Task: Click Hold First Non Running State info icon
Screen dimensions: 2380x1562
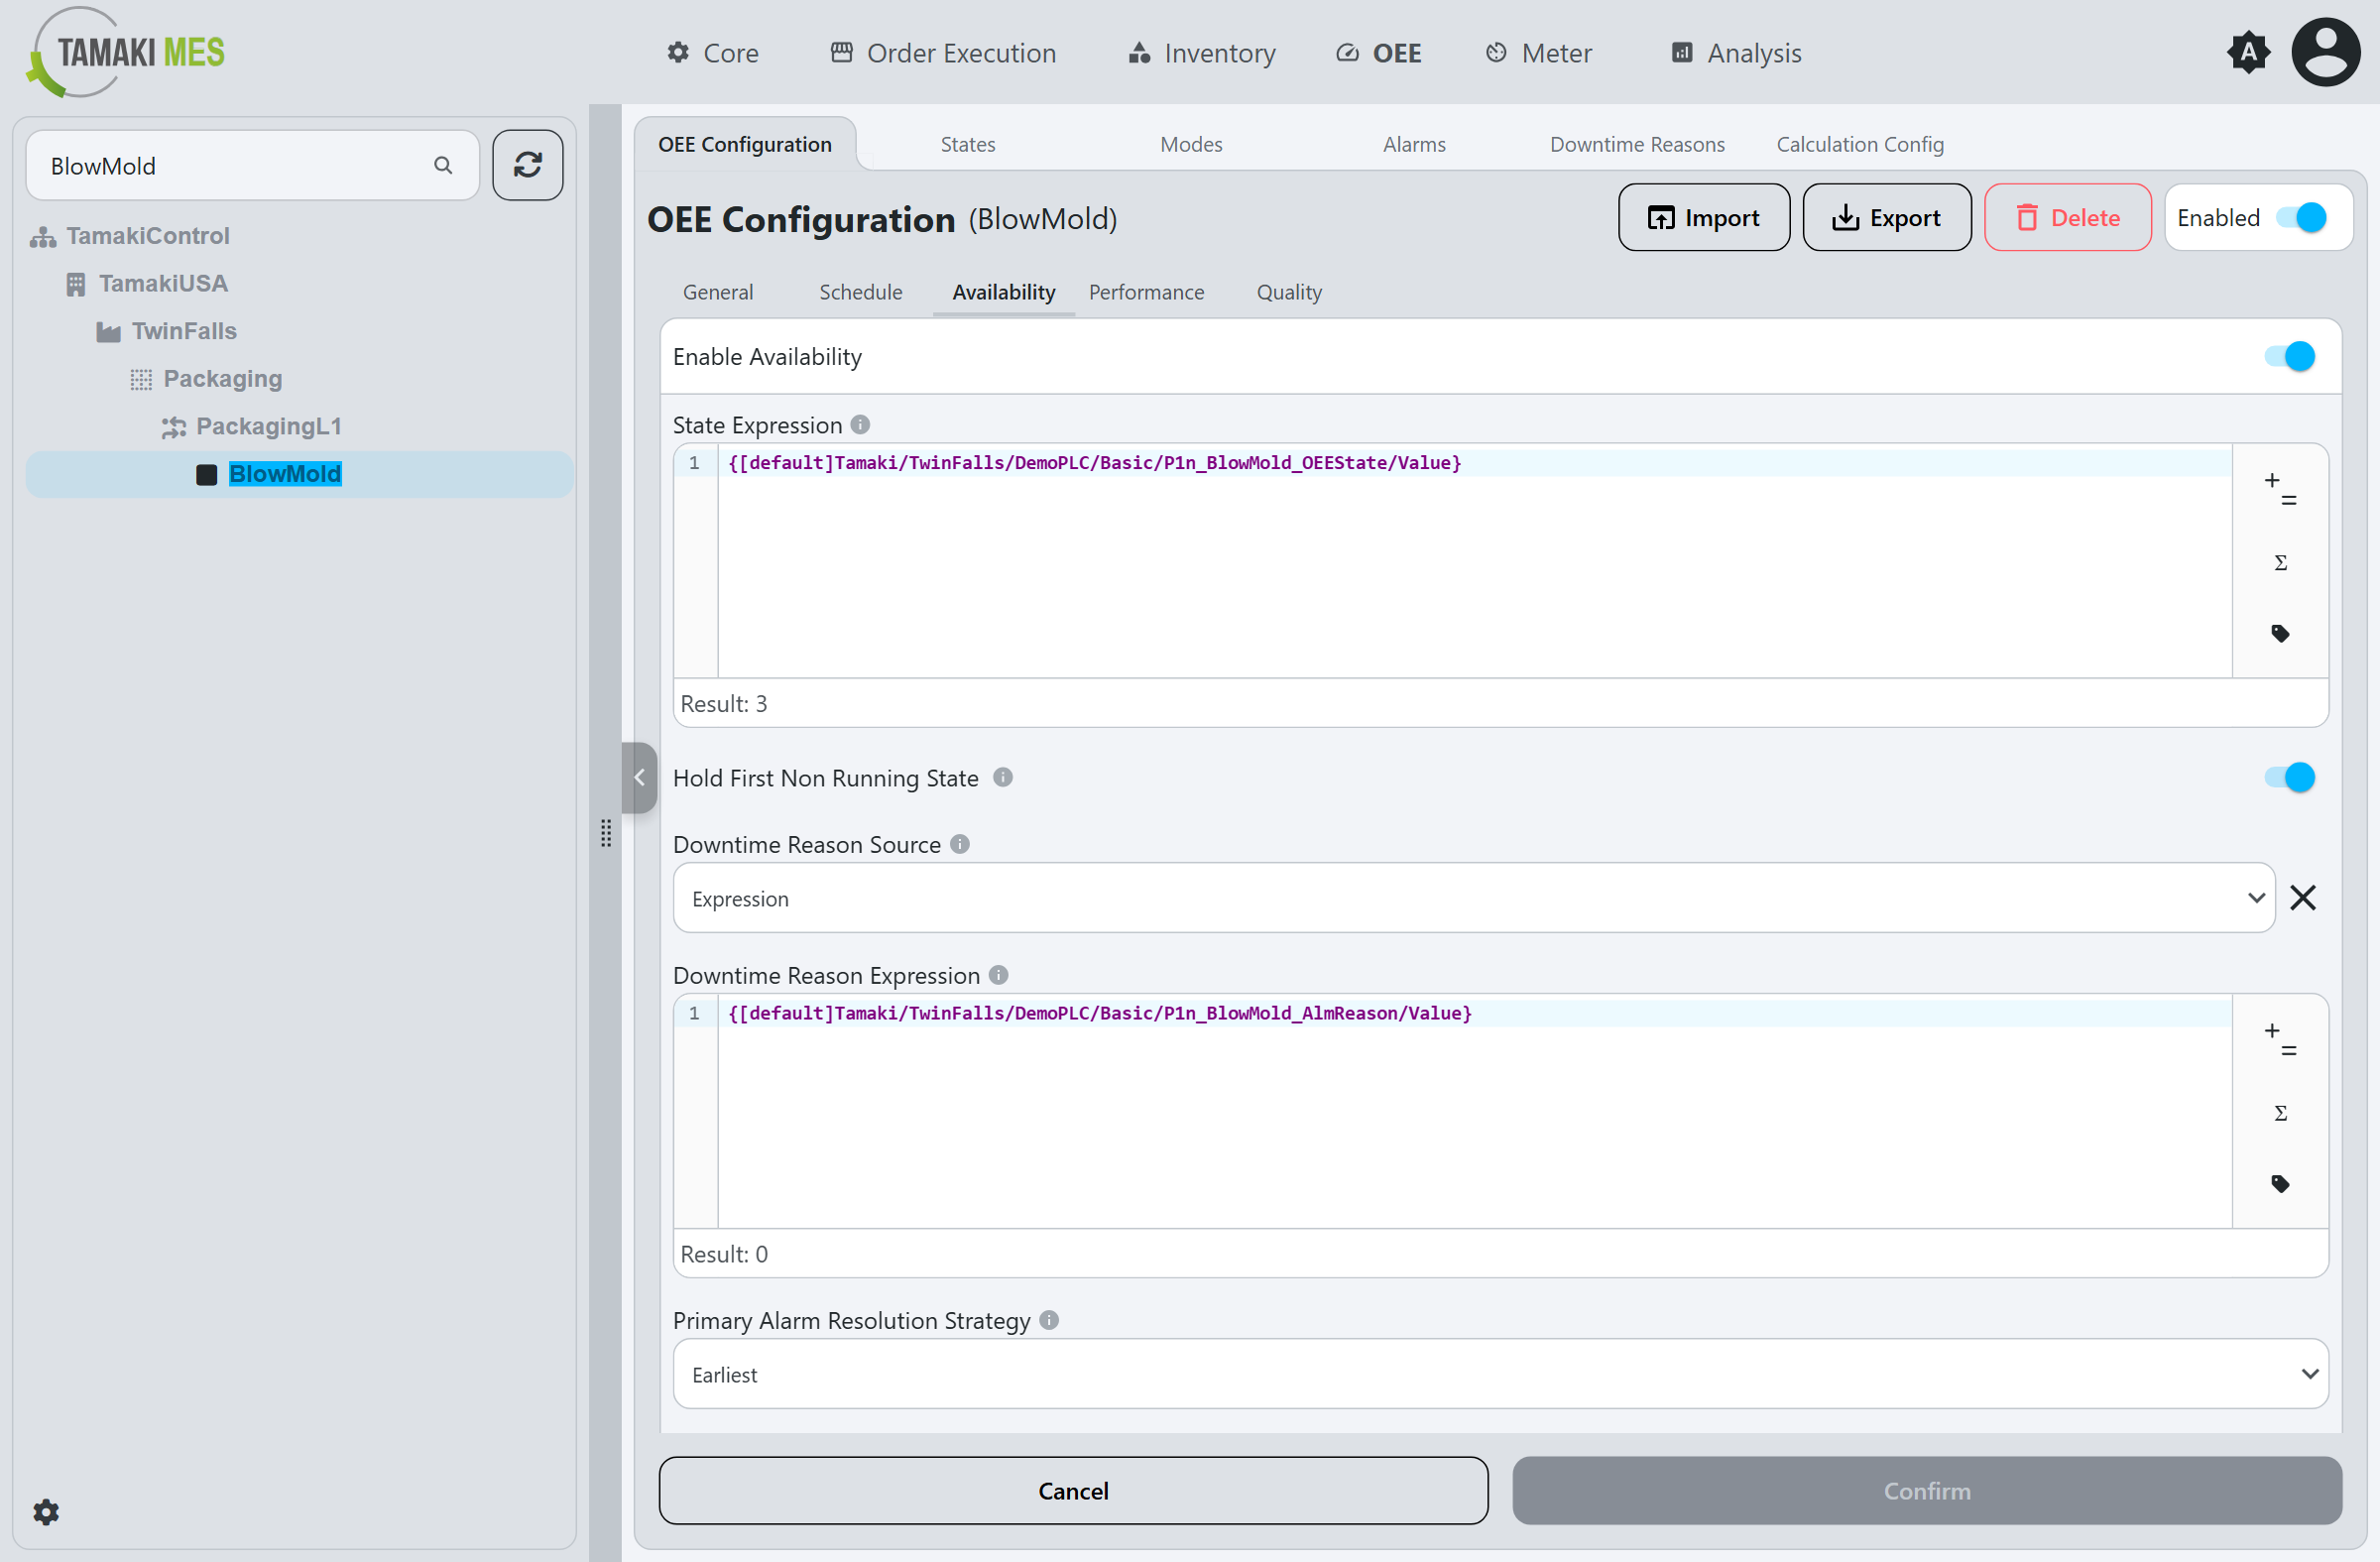Action: [x=1003, y=777]
